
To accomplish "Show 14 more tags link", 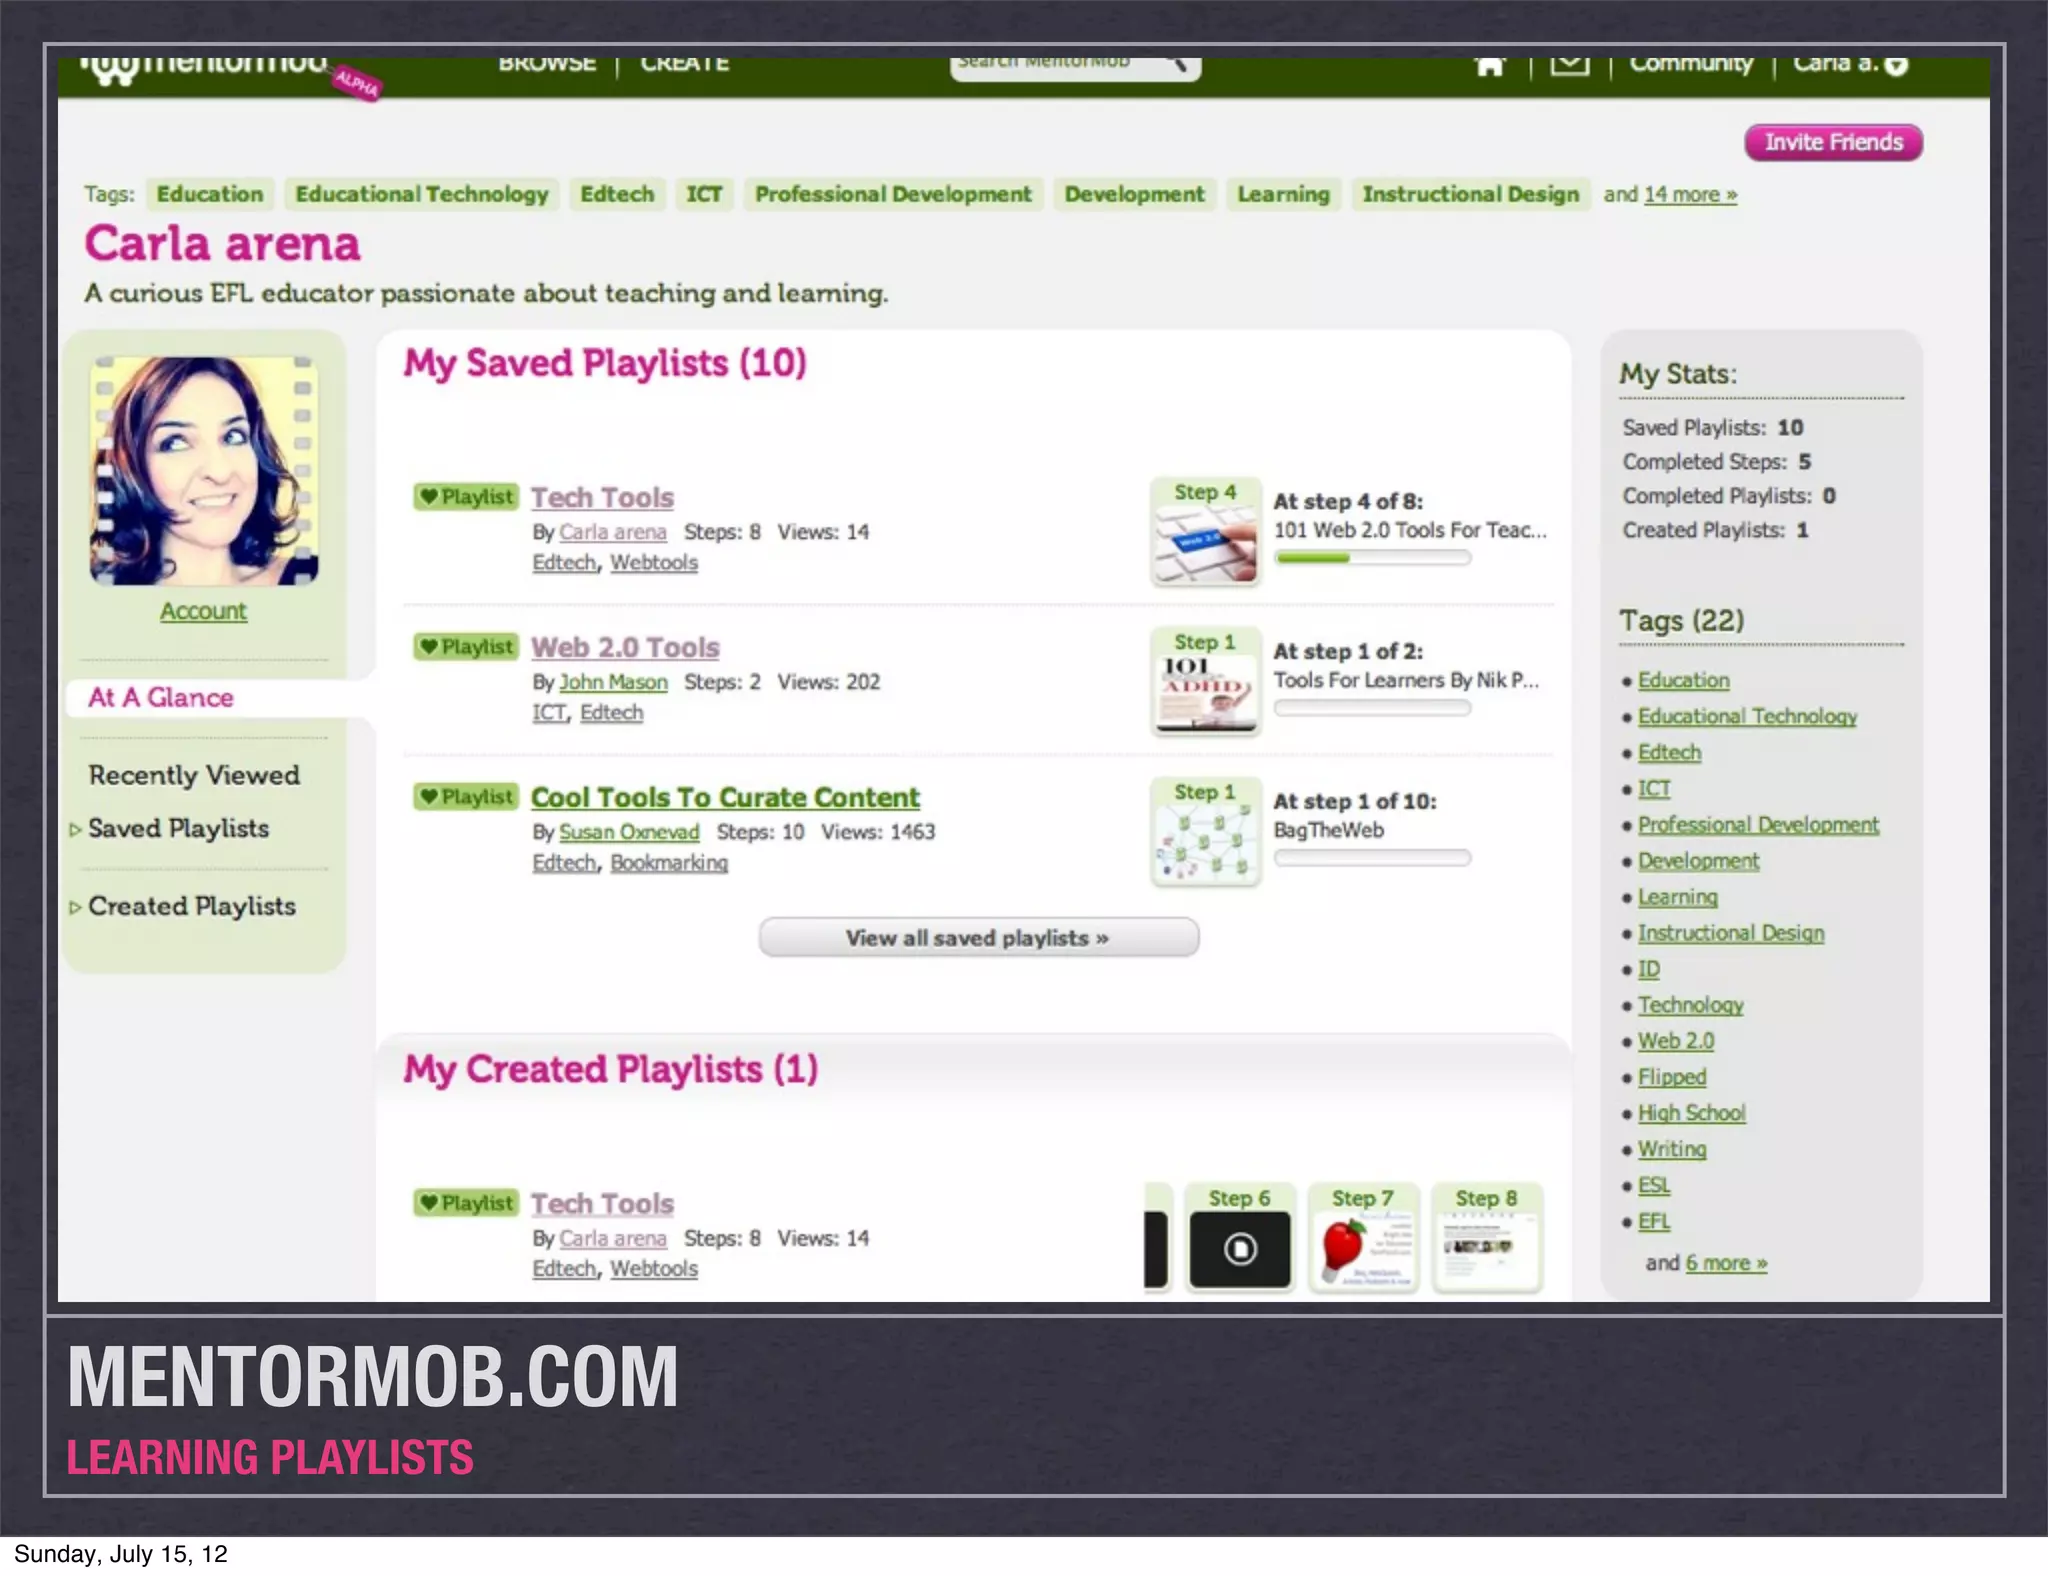I will pyautogui.click(x=1690, y=194).
